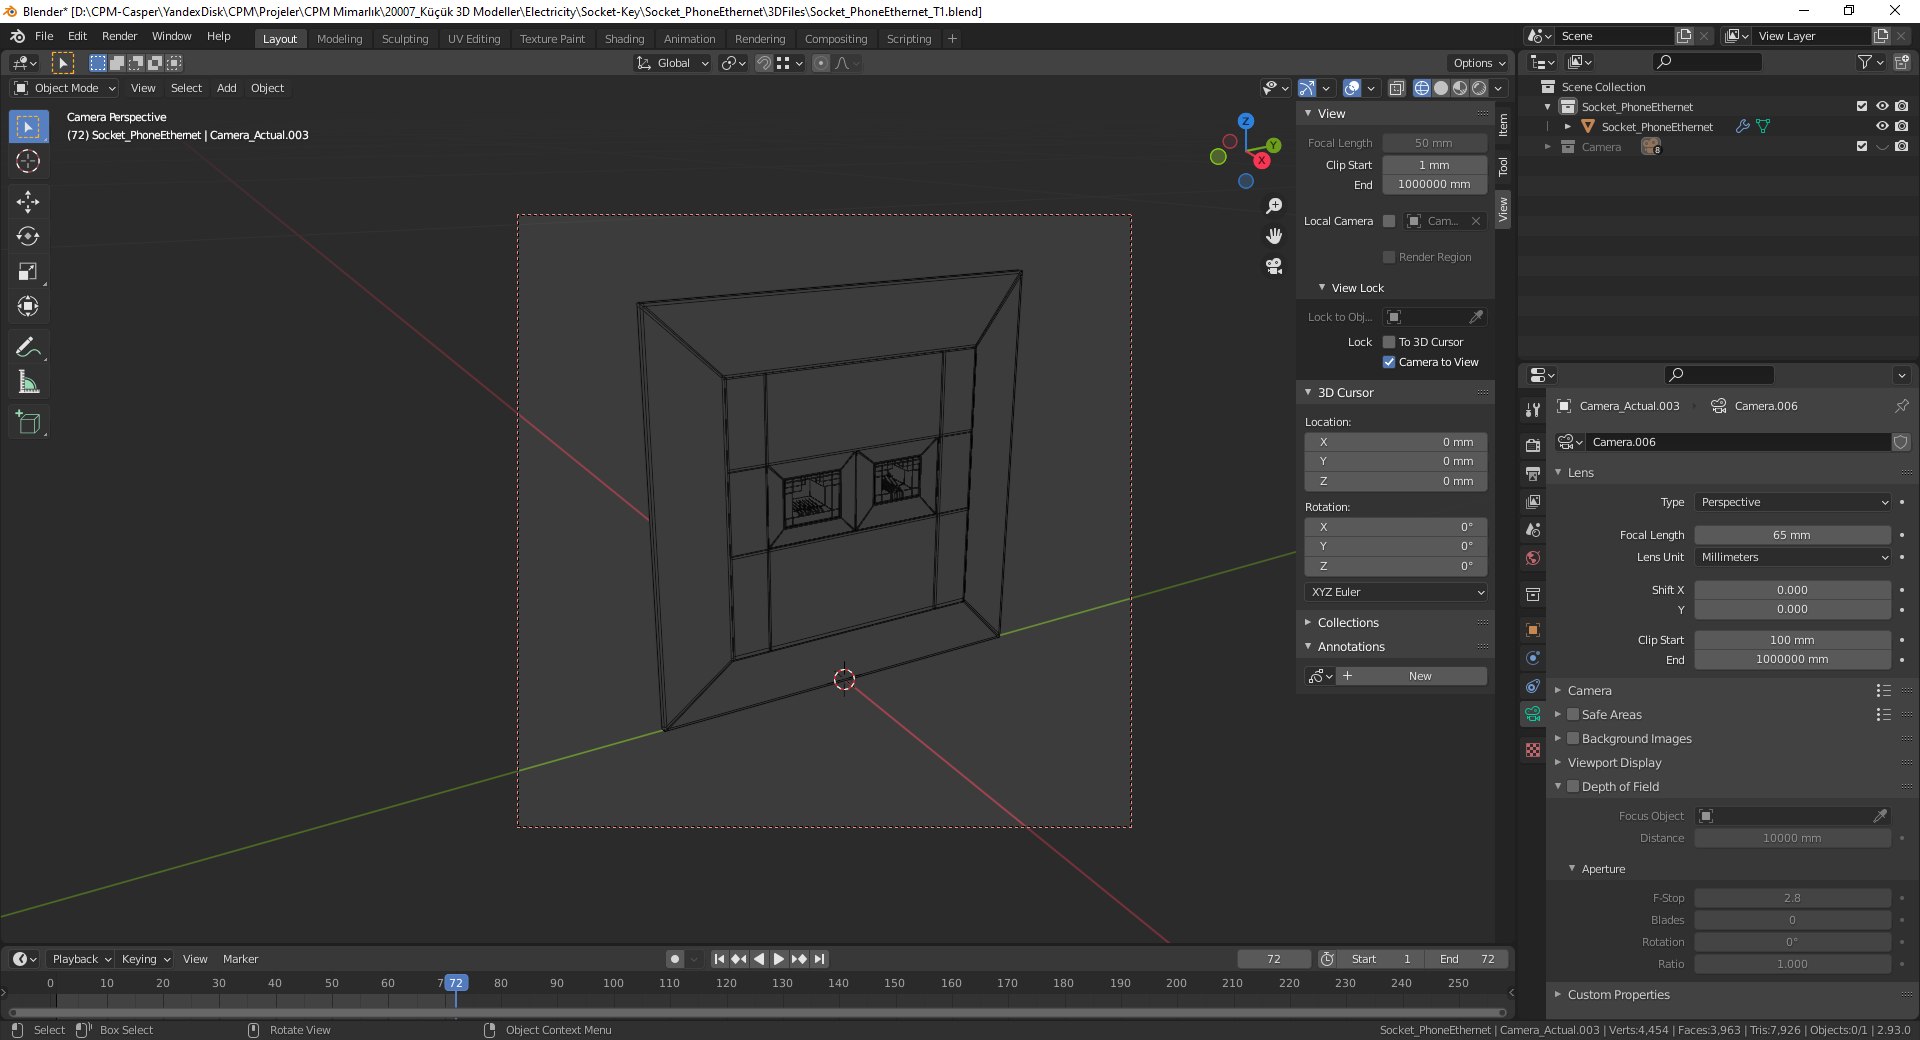Open the Object Constraint properties tab

(x=1533, y=686)
